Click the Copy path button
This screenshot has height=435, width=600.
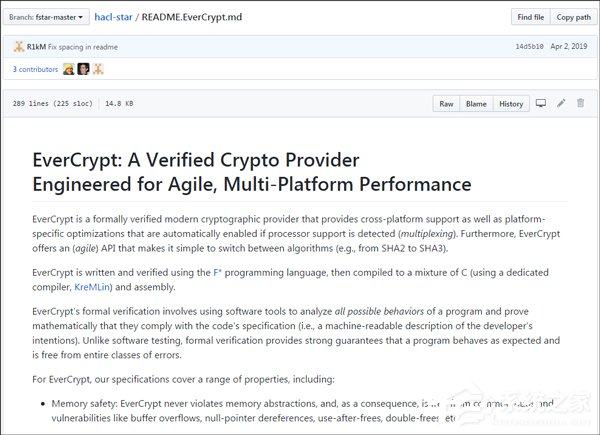(x=573, y=17)
